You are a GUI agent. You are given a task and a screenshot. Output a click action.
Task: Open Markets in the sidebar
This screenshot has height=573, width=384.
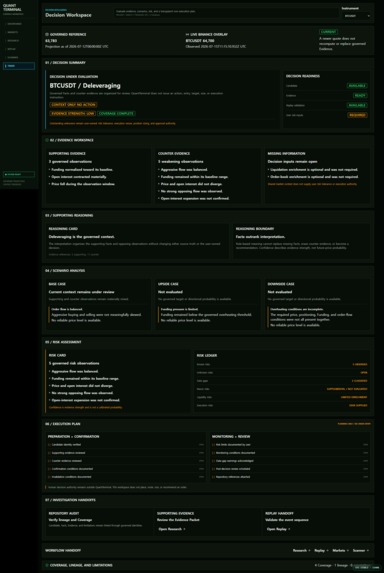(19, 32)
